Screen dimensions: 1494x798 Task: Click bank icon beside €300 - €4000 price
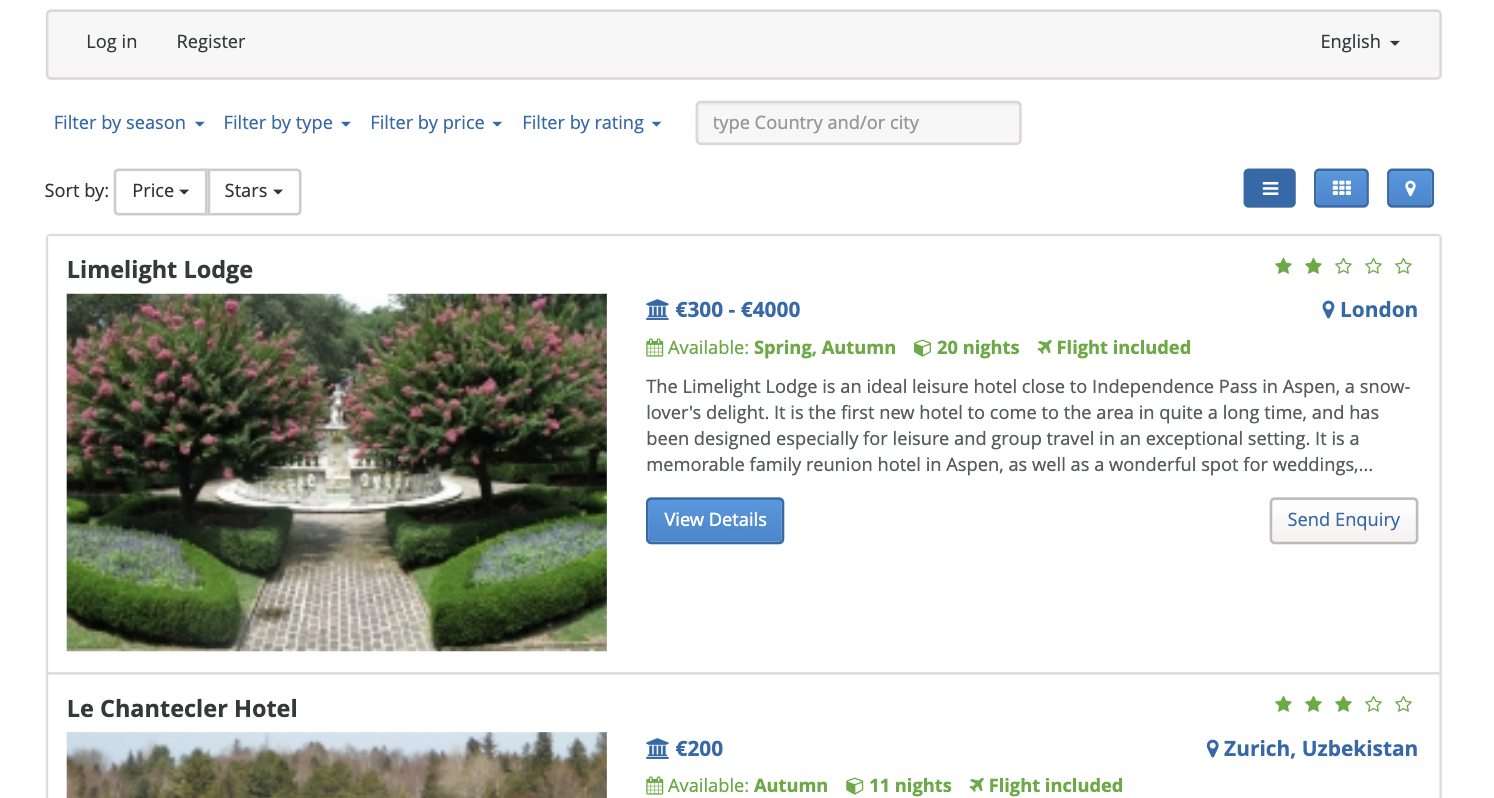pyautogui.click(x=657, y=310)
